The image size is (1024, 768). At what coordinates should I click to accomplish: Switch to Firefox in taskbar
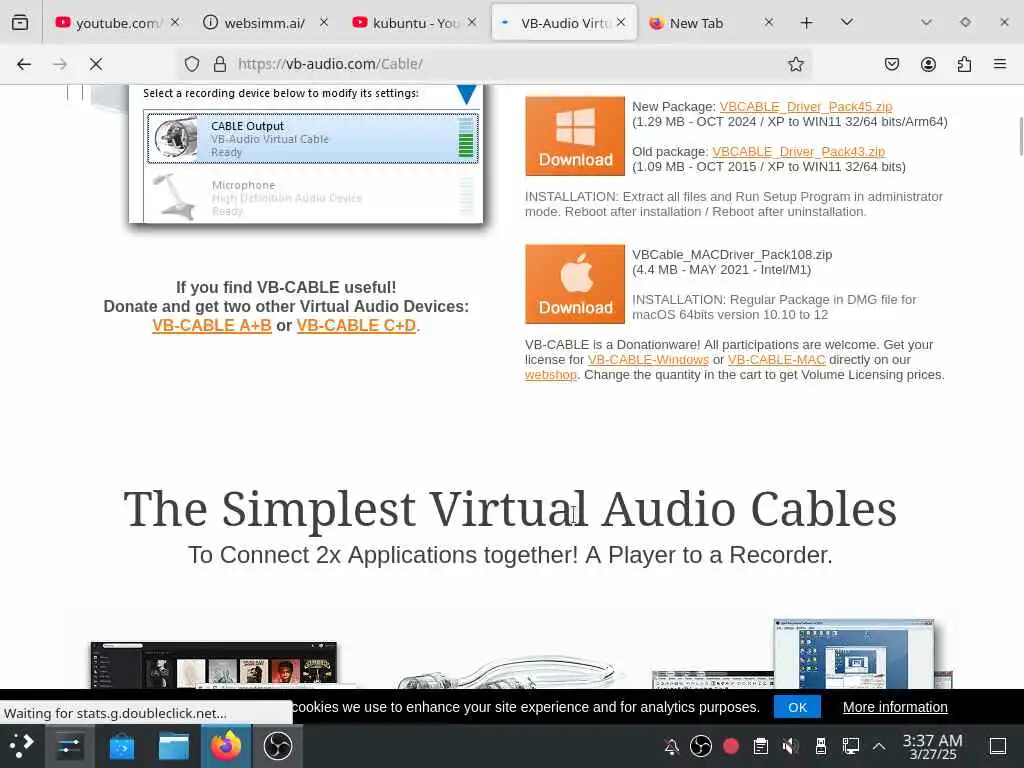226,746
